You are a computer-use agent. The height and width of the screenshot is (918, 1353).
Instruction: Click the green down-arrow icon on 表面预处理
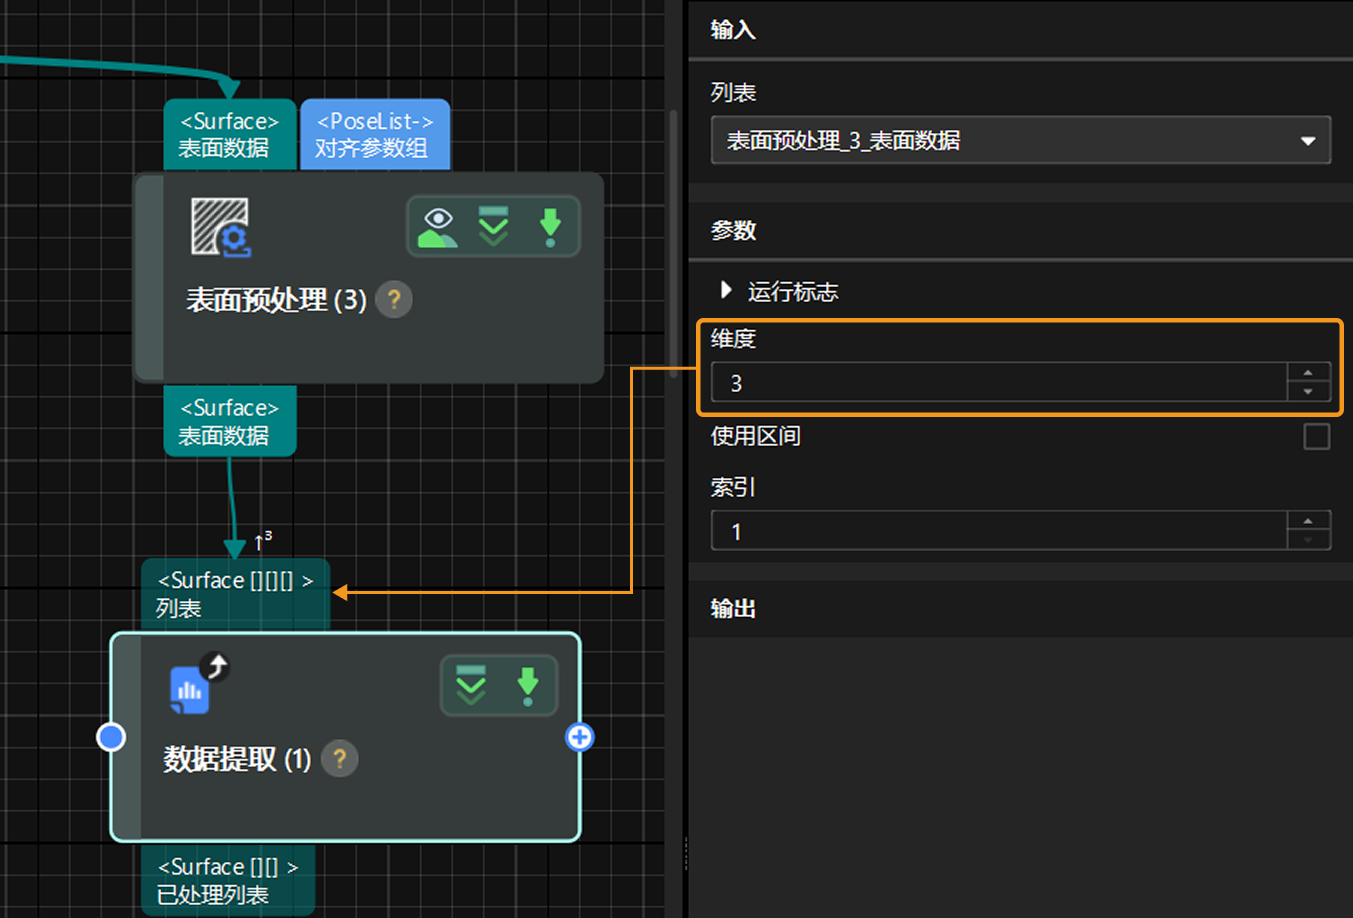pos(550,227)
